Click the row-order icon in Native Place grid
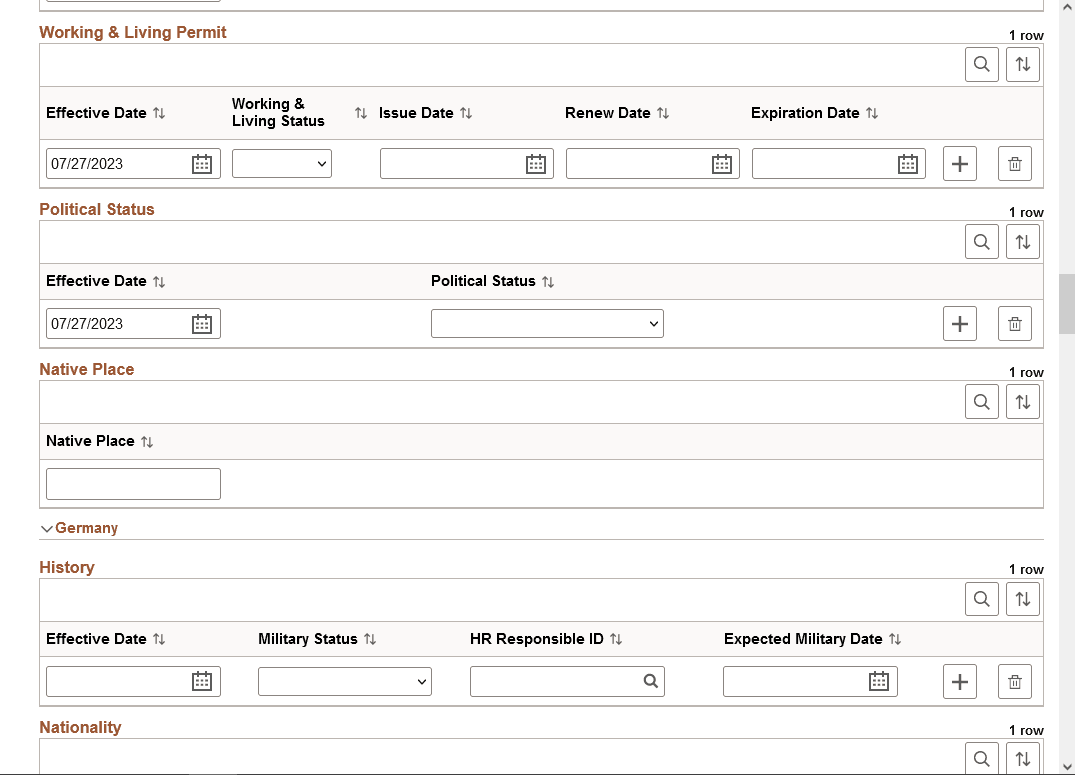 click(x=1022, y=401)
